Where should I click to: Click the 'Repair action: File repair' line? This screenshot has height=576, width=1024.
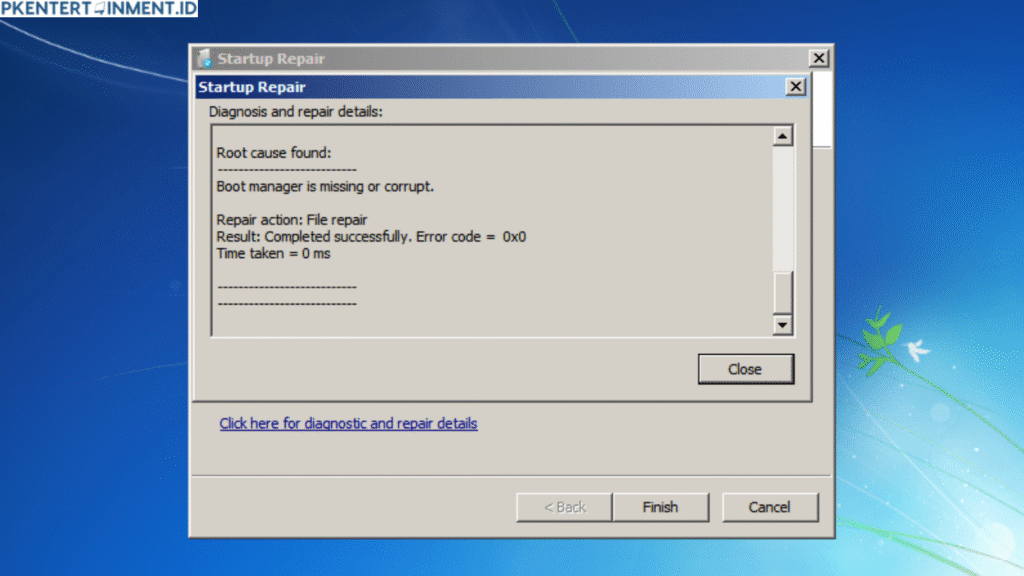click(x=292, y=220)
